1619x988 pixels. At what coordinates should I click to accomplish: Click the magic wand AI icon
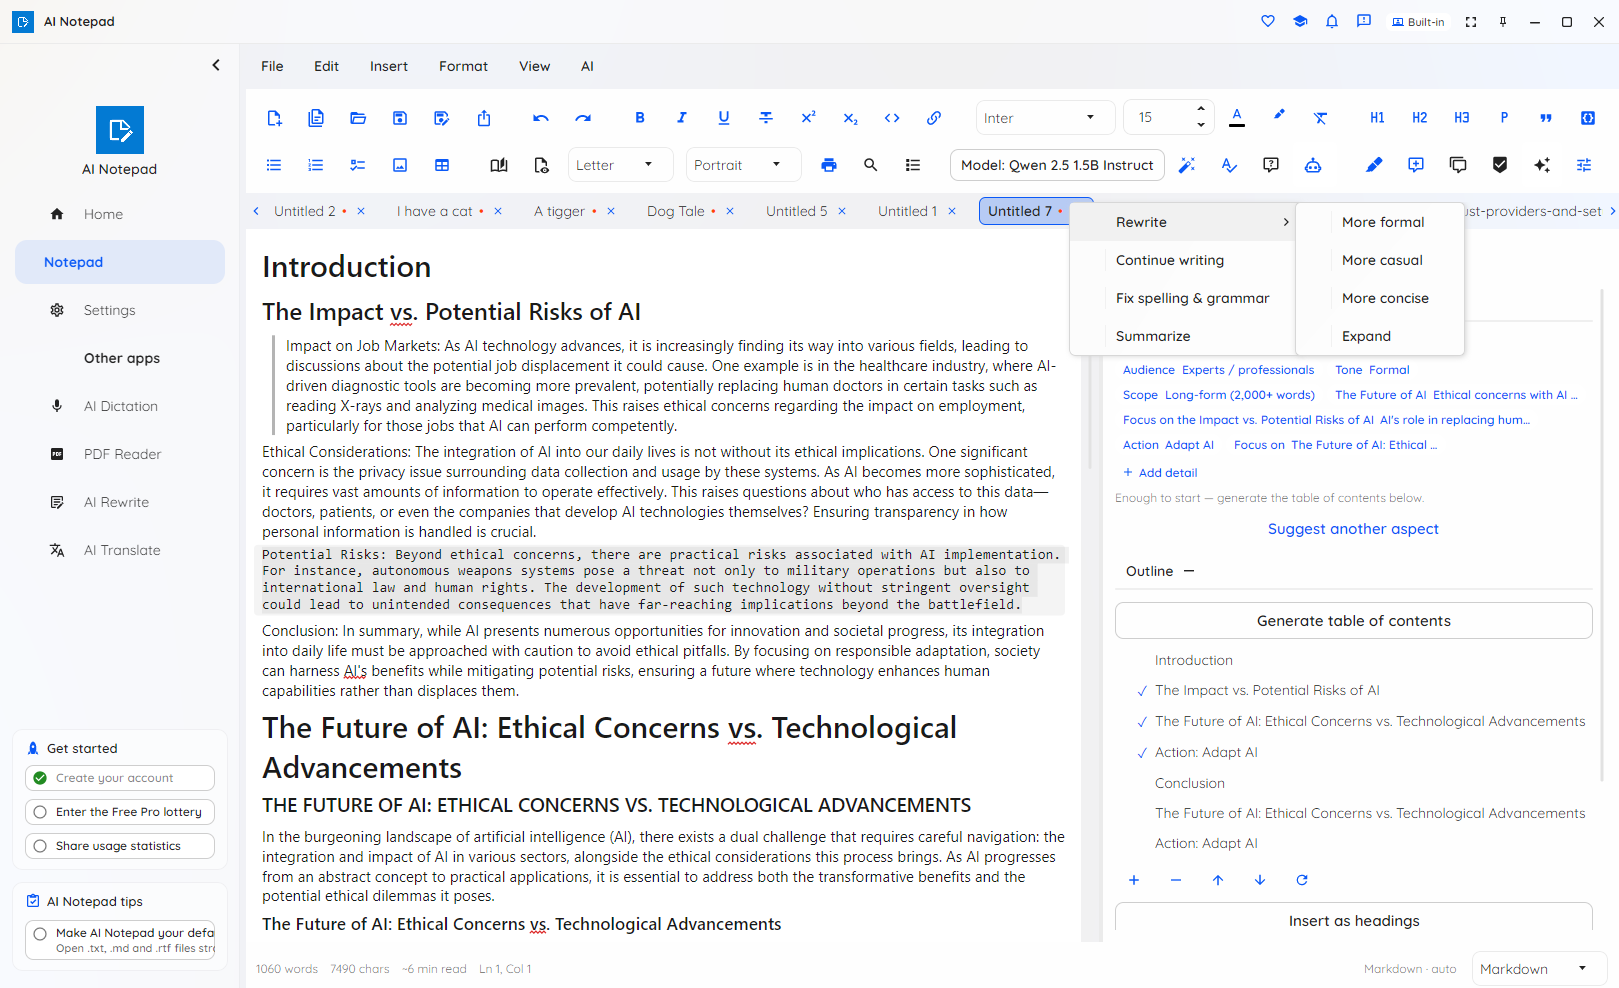[x=1187, y=165]
